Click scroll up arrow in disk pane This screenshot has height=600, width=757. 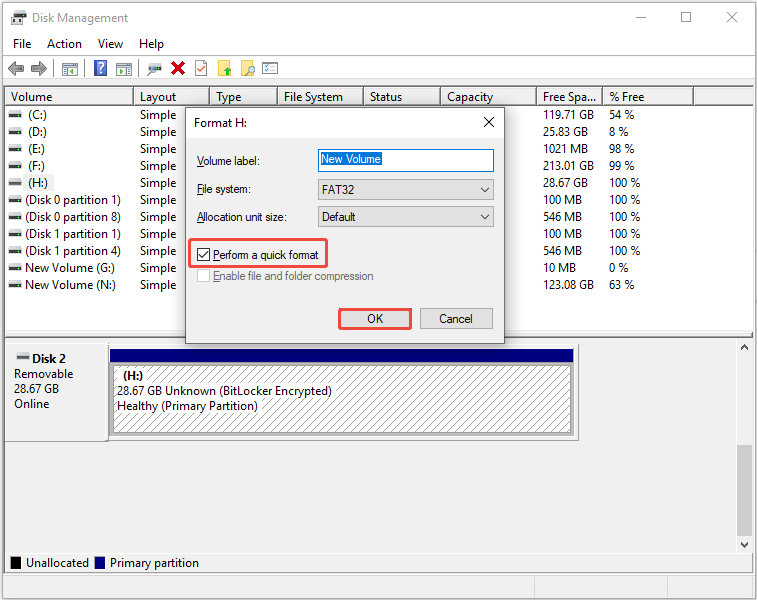tap(744, 347)
